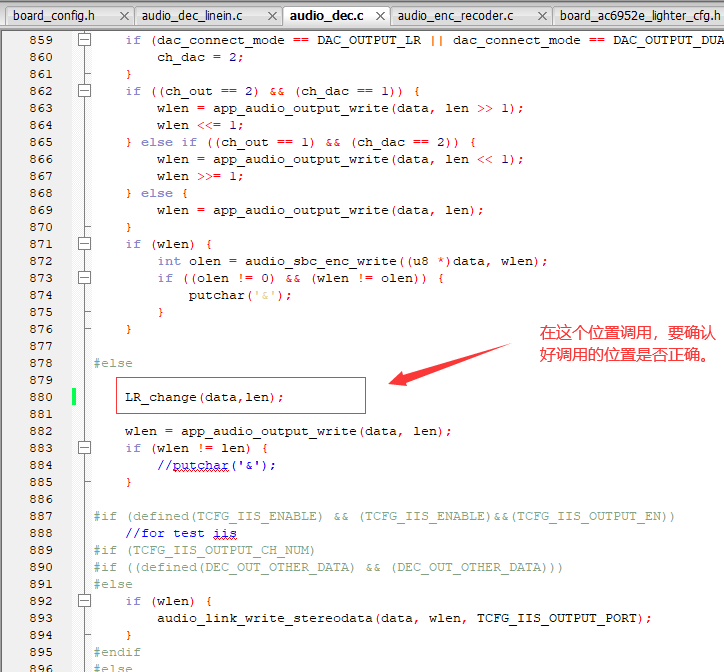The image size is (724, 672).
Task: Click putchar('&'); on line 874
Action: pyautogui.click(x=240, y=295)
